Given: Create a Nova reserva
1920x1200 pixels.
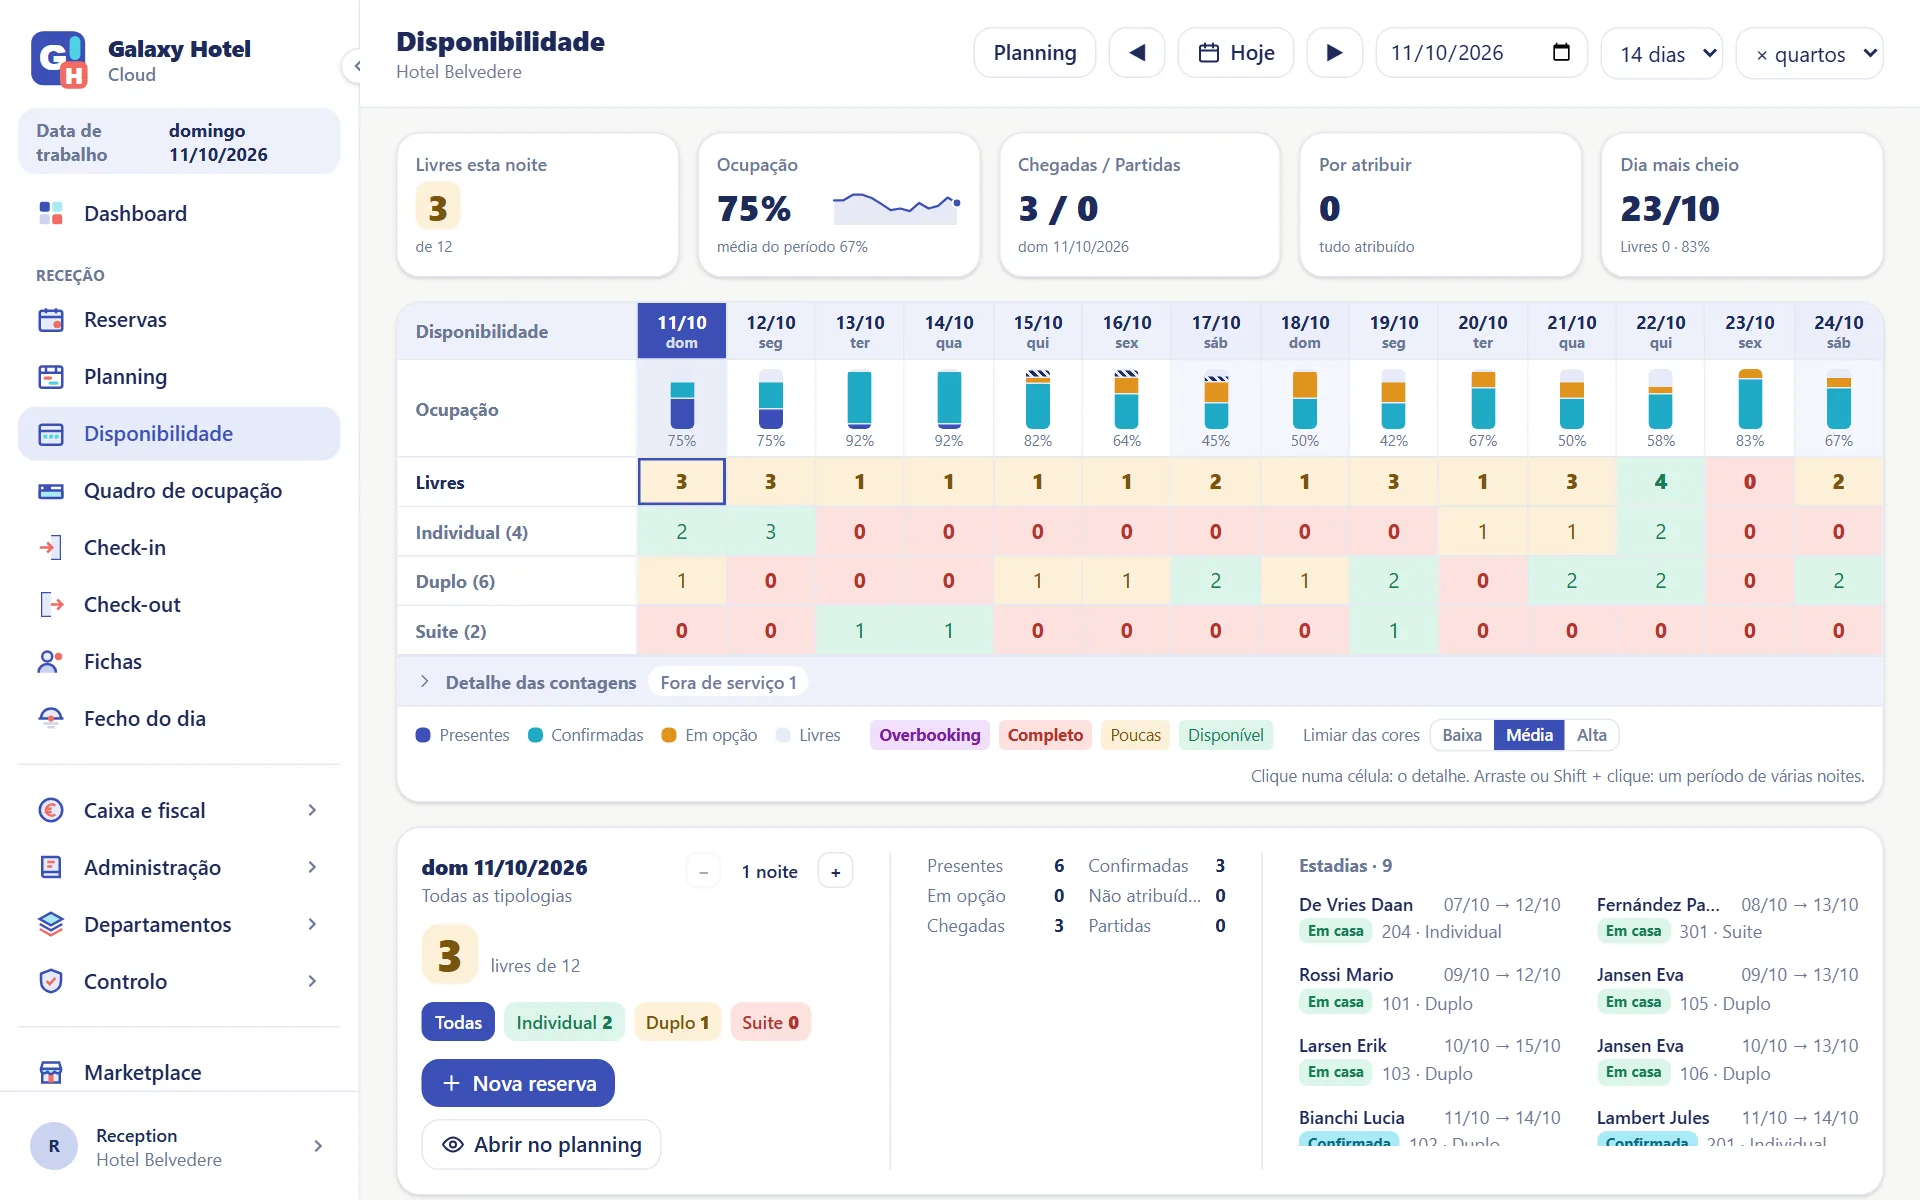Looking at the screenshot, I should coord(518,1083).
